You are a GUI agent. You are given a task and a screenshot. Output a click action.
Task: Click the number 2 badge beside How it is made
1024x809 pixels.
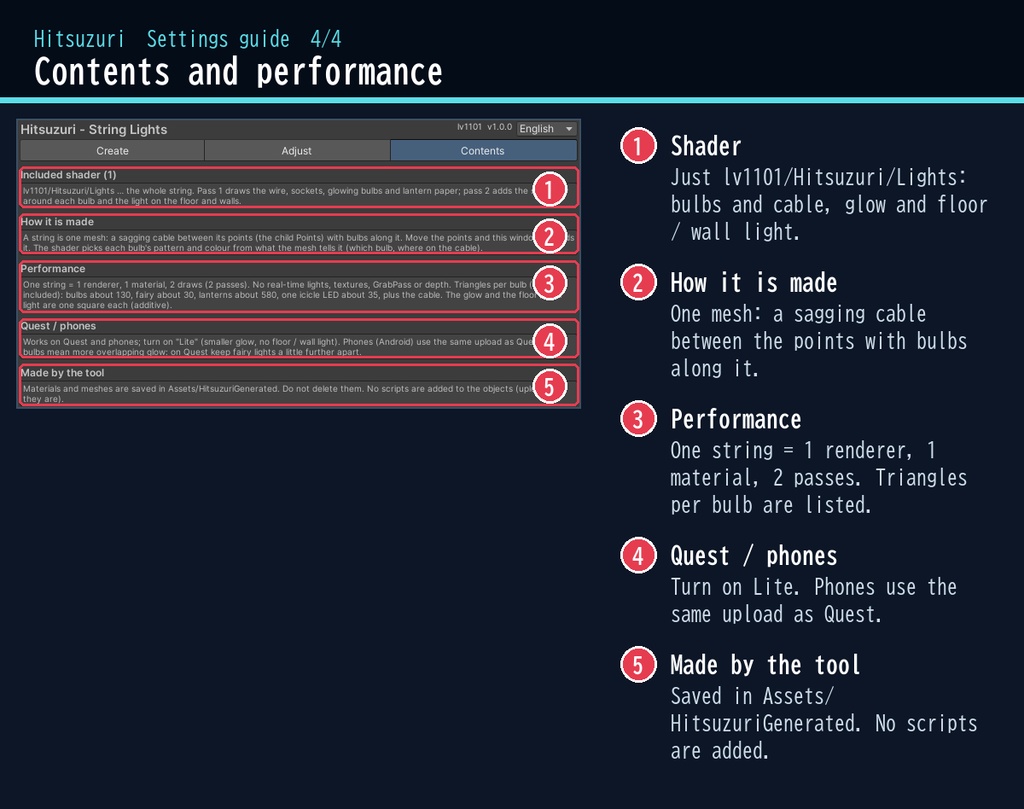pyautogui.click(x=638, y=282)
